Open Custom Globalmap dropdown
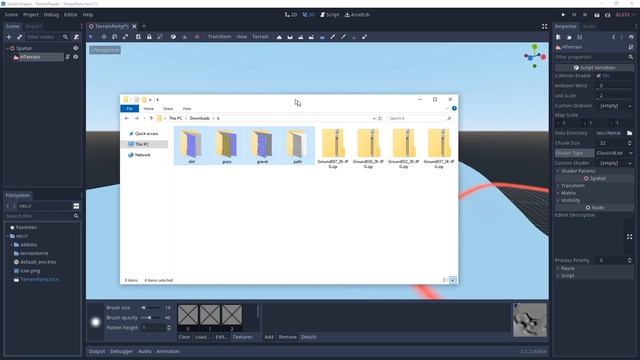640x360 pixels. click(615, 106)
